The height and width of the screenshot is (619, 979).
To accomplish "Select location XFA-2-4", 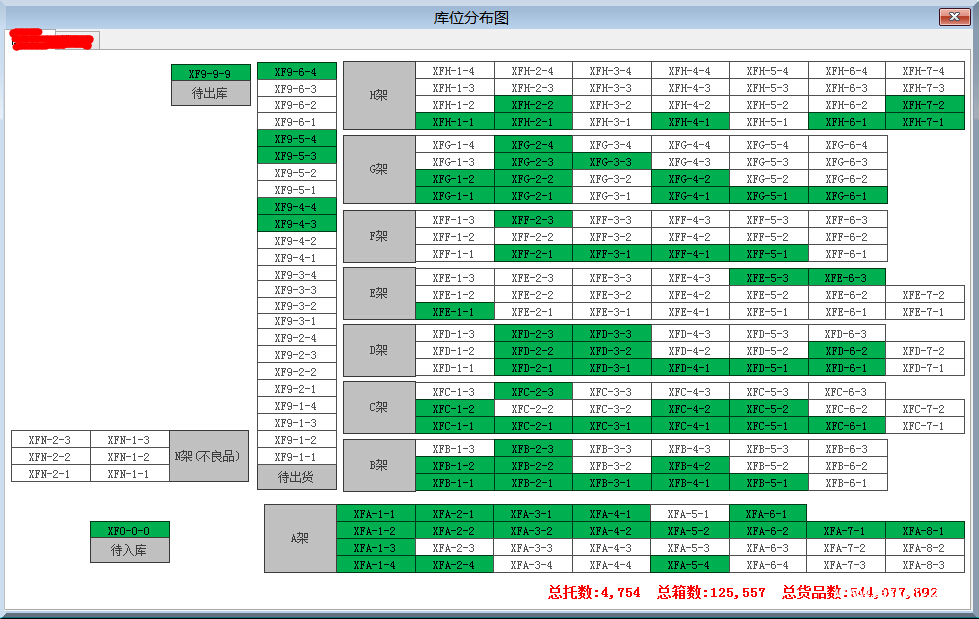I will 455,565.
